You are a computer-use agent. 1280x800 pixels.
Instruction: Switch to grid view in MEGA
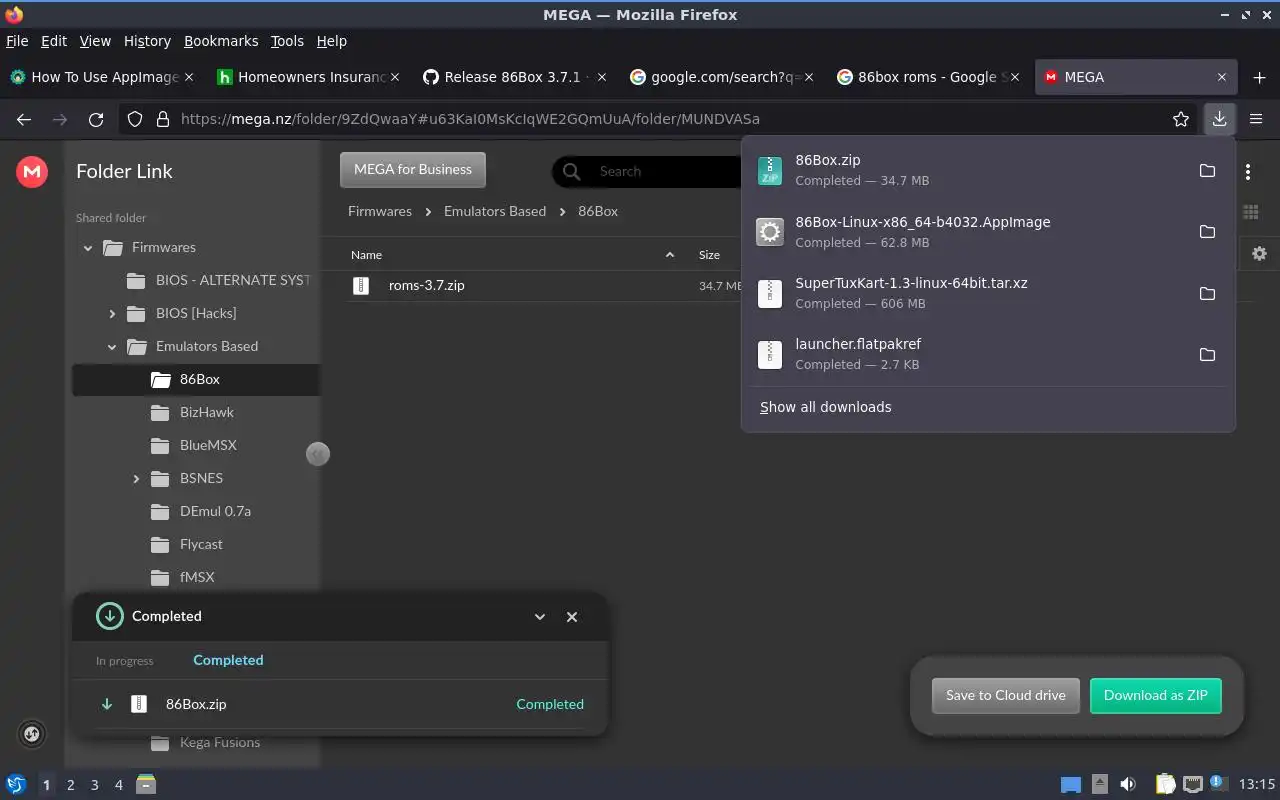(x=1251, y=212)
